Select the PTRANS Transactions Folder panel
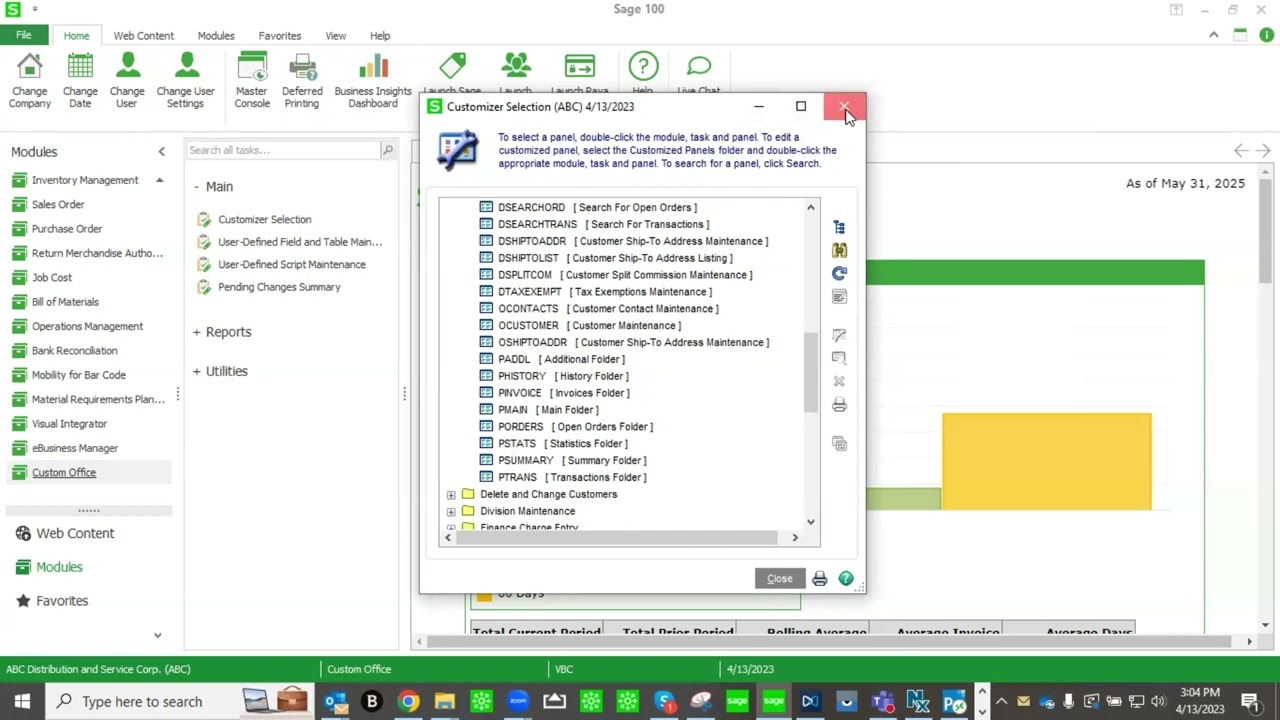Screen dimensions: 1280x720 tap(572, 477)
